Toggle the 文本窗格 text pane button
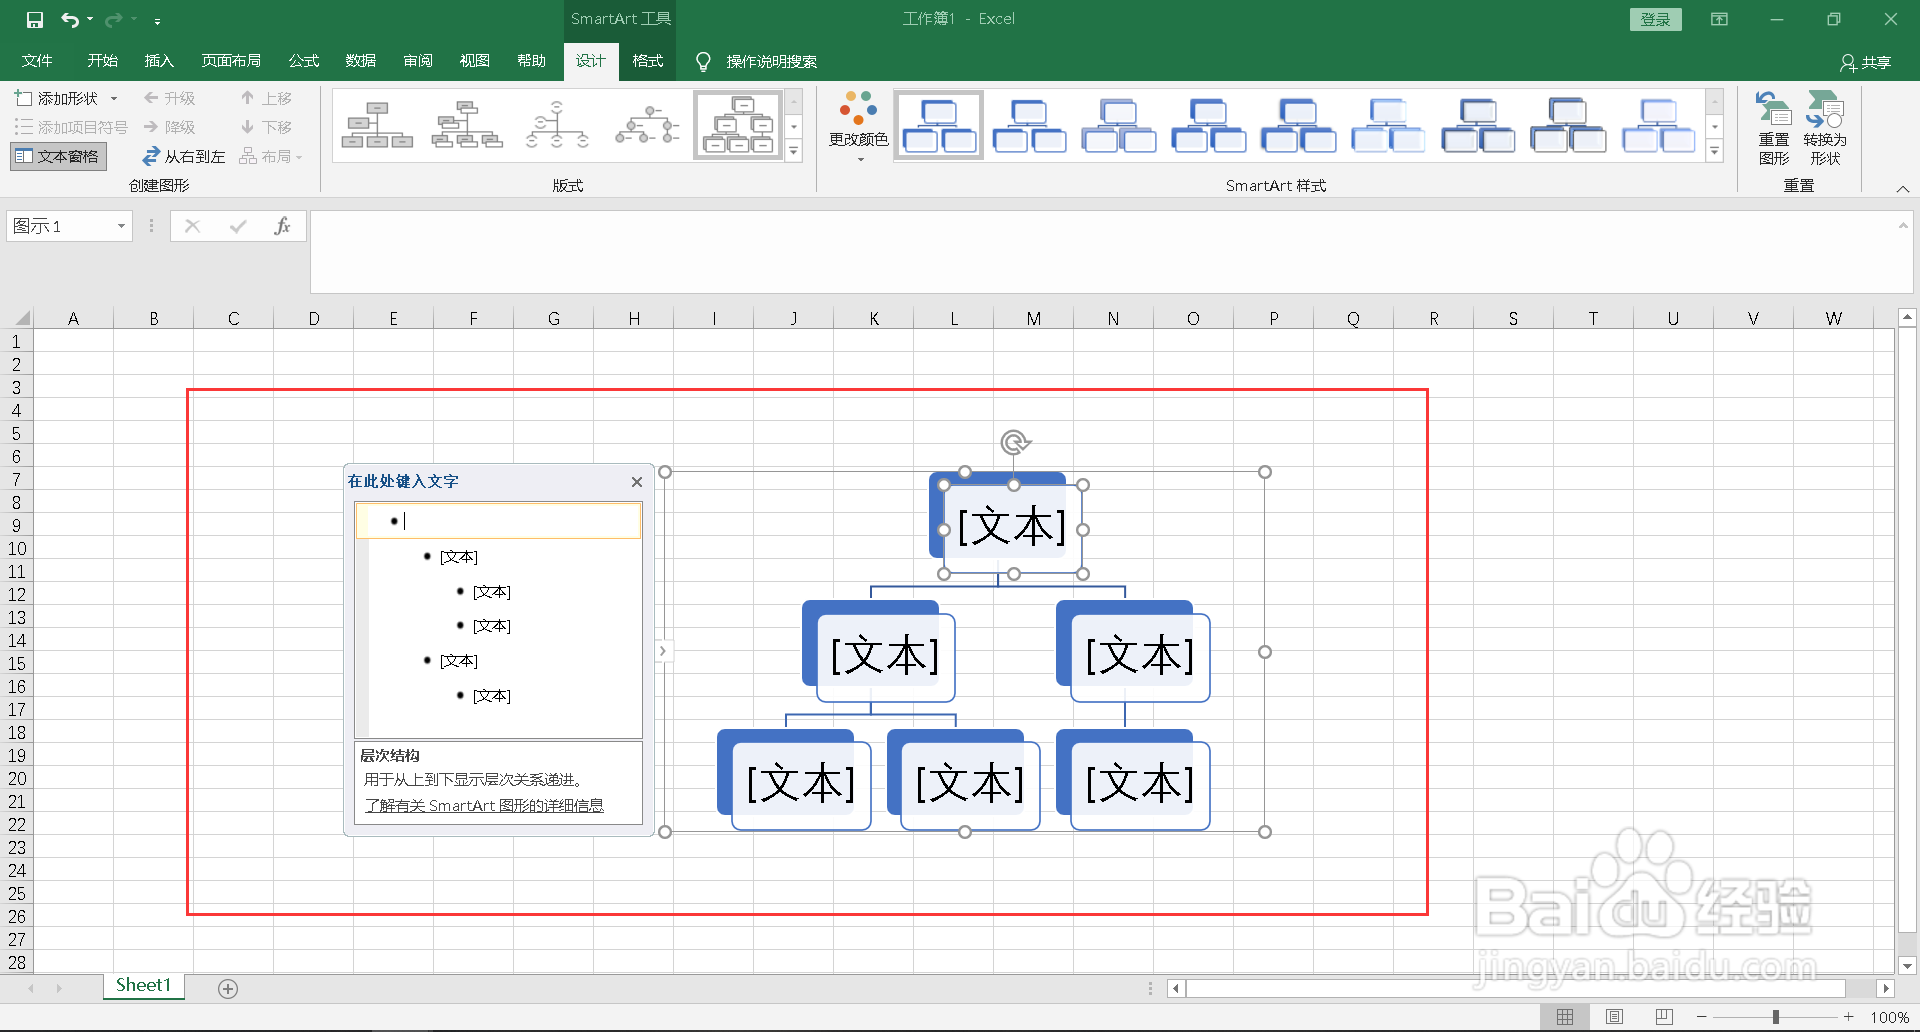1920x1032 pixels. tap(58, 156)
